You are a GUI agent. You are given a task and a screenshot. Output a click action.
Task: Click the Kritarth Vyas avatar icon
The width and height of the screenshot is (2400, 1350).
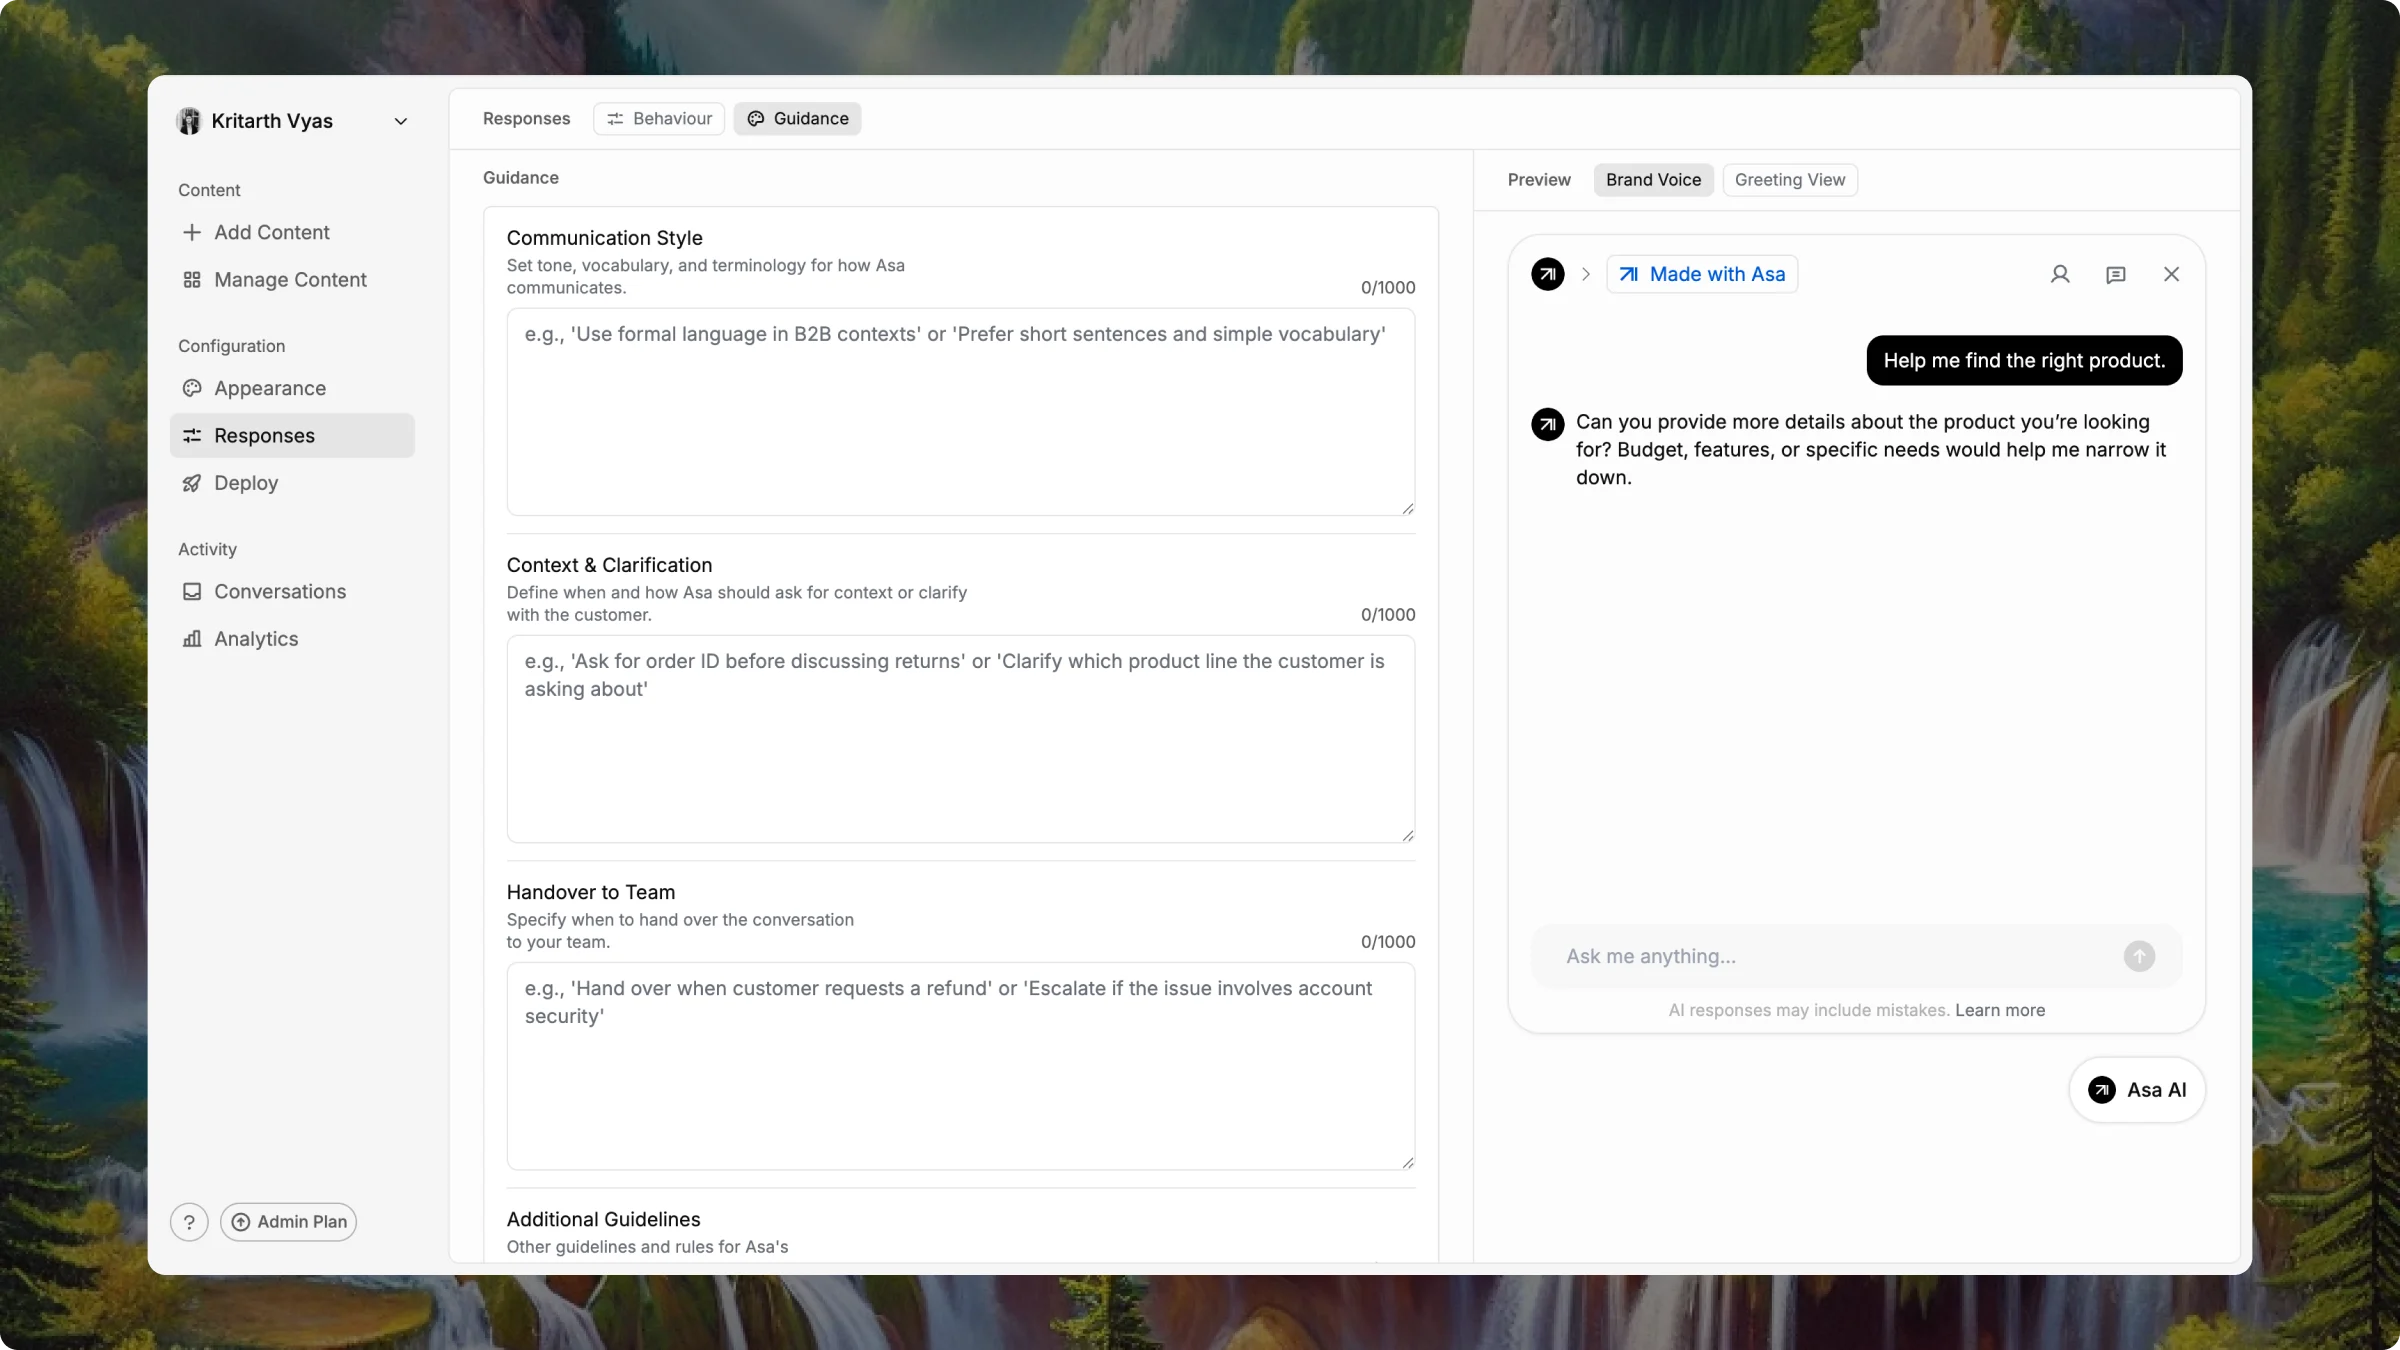(x=189, y=121)
